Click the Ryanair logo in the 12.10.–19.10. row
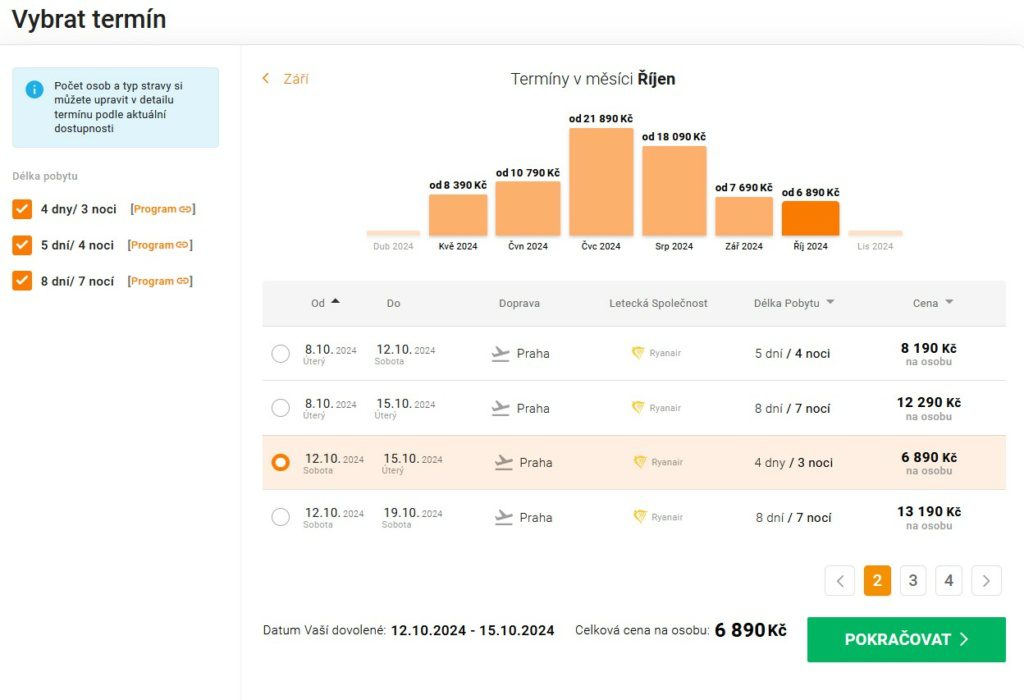Screen dimensions: 1024x700 tap(640, 517)
